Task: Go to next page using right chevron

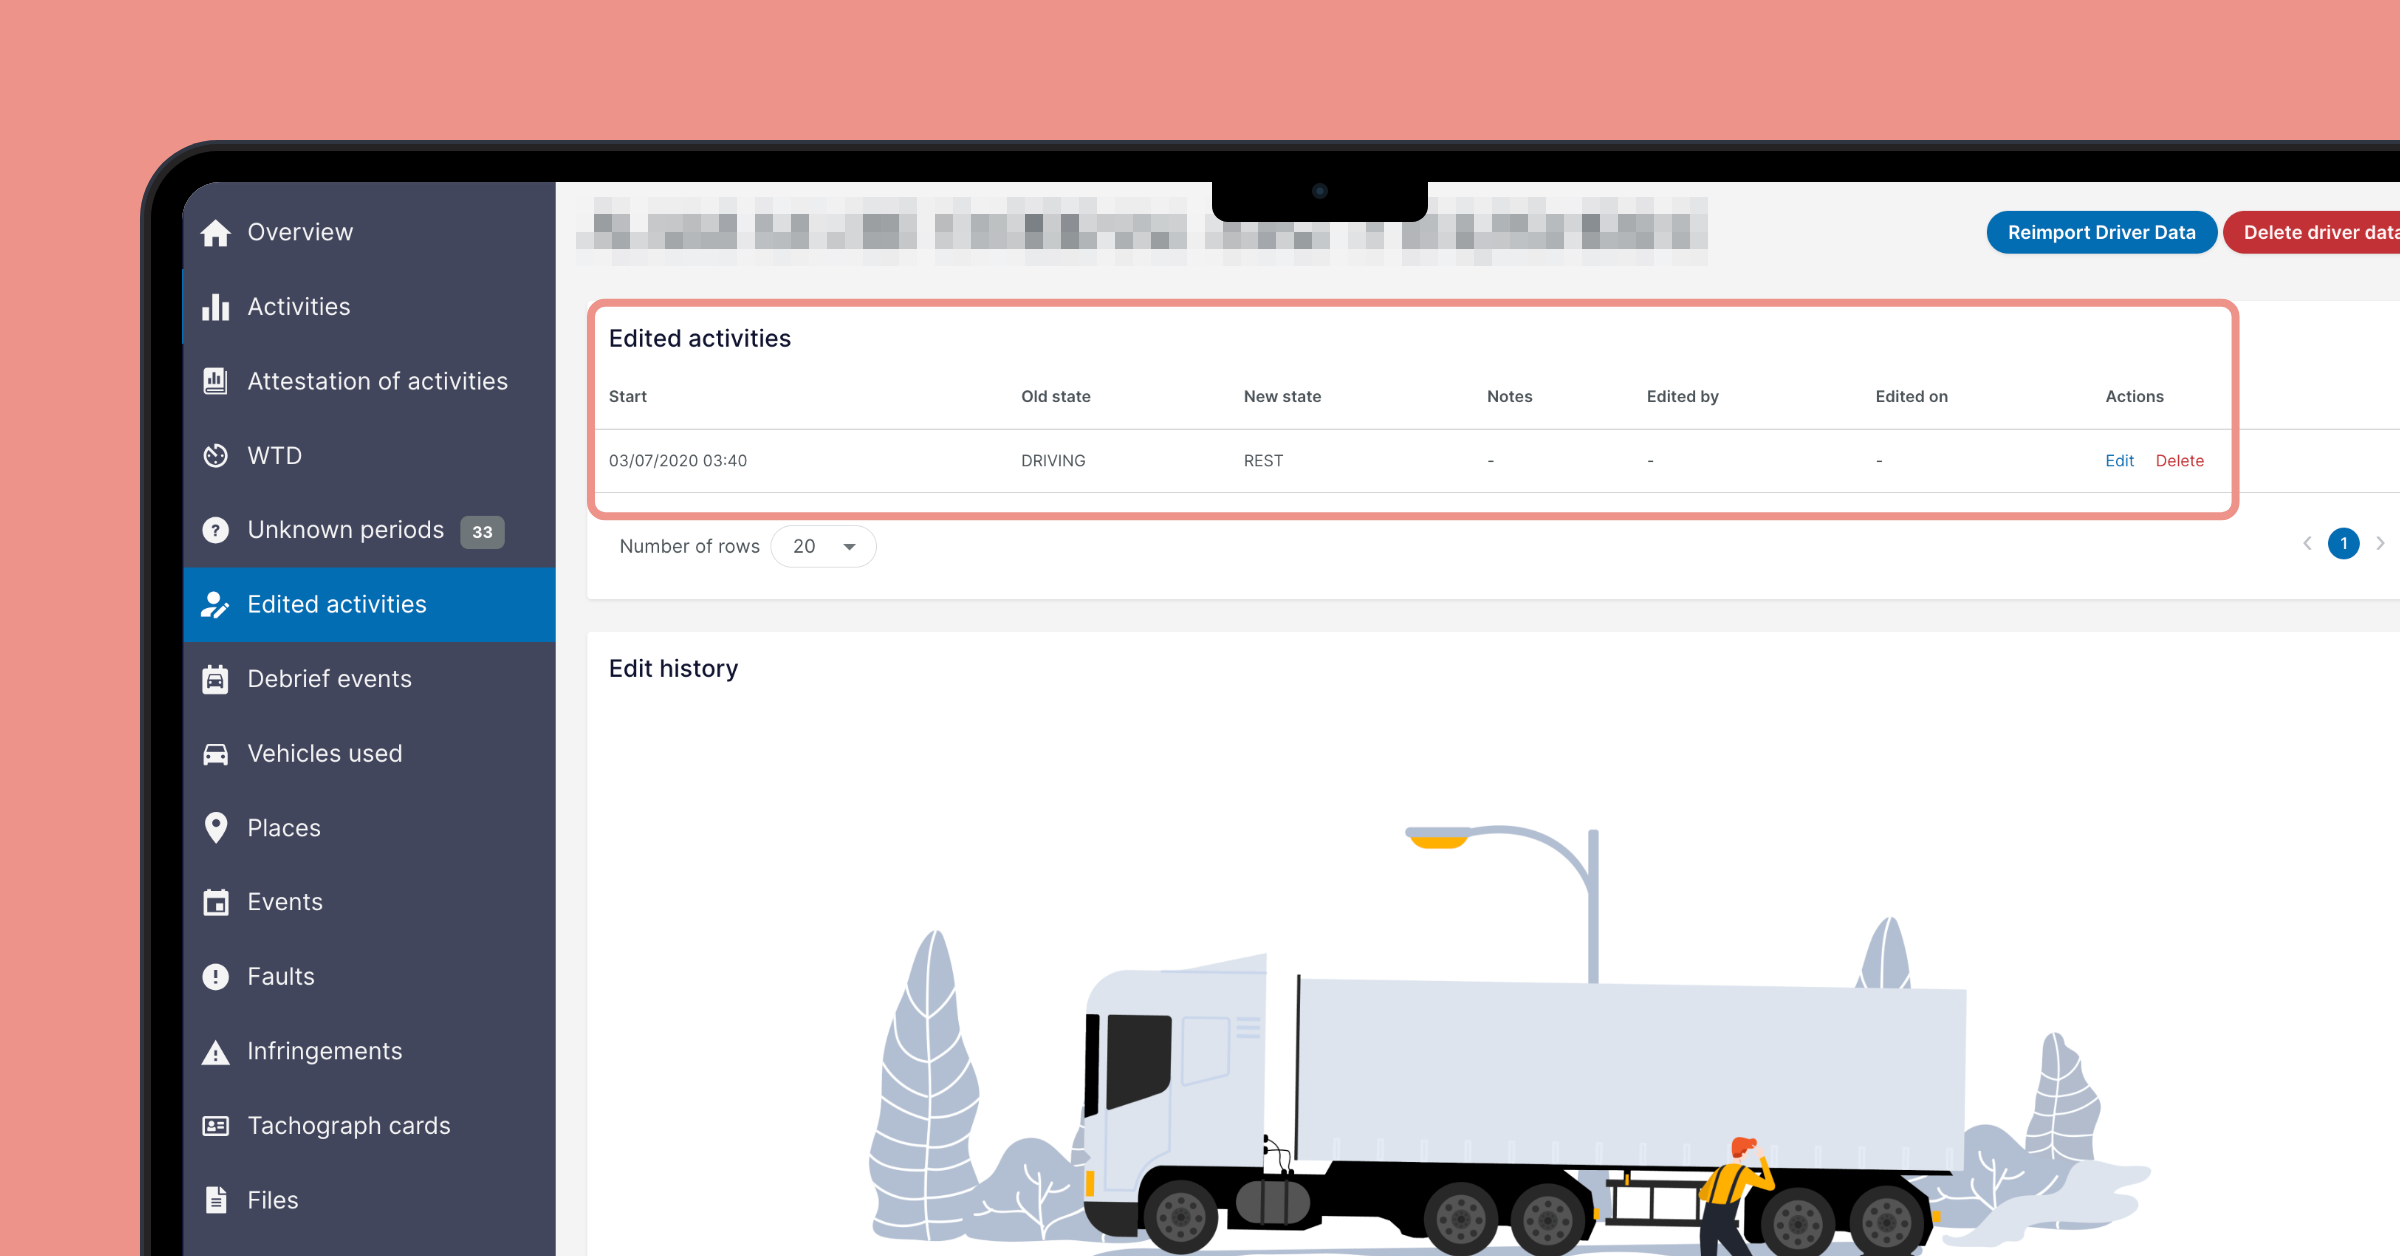Action: pos(2380,543)
